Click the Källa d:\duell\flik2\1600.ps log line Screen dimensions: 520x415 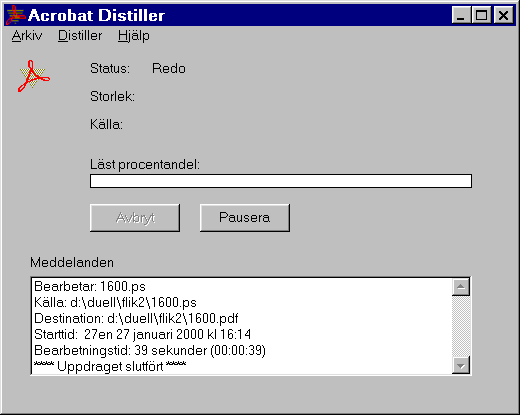pyautogui.click(x=115, y=303)
